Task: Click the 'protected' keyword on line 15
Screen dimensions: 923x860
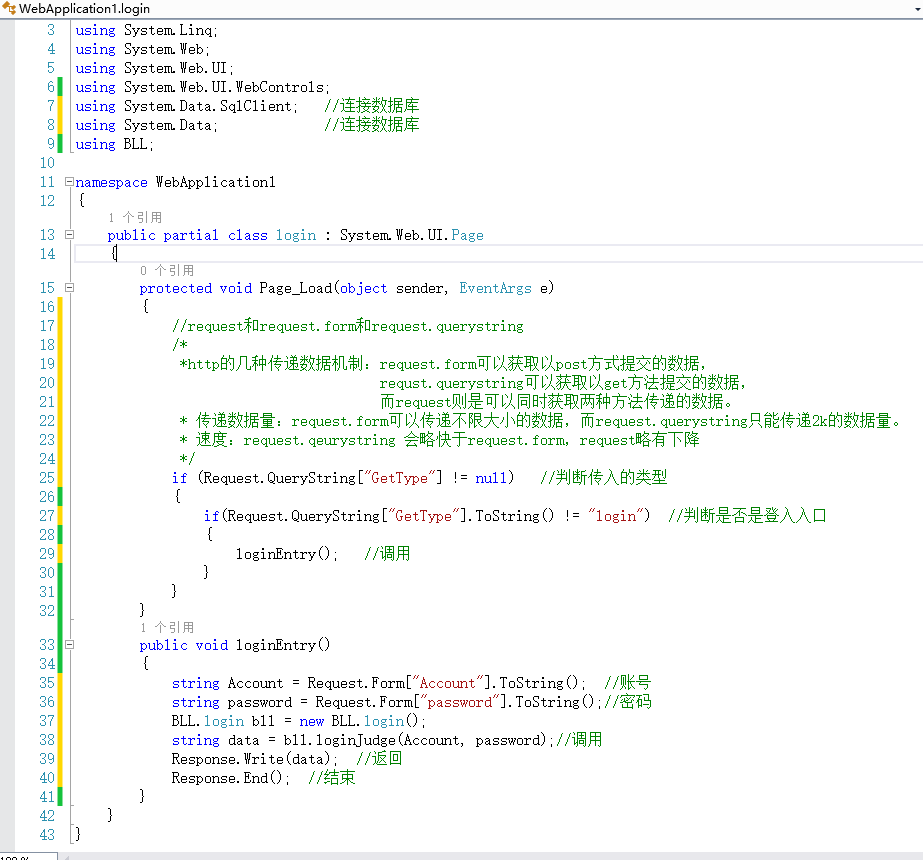Action: (175, 288)
